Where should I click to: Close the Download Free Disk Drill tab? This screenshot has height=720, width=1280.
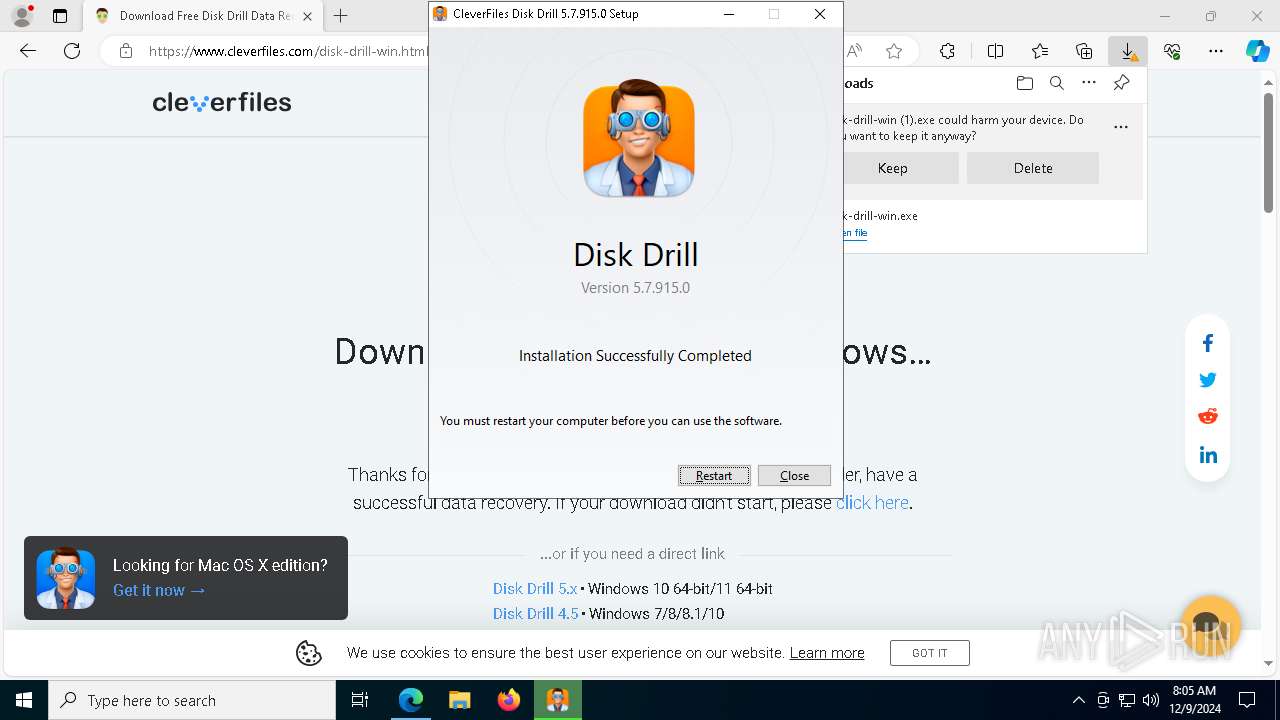pos(307,16)
